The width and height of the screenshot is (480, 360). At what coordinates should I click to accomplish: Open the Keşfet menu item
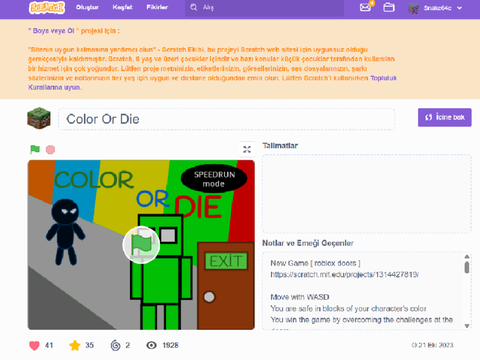[122, 7]
